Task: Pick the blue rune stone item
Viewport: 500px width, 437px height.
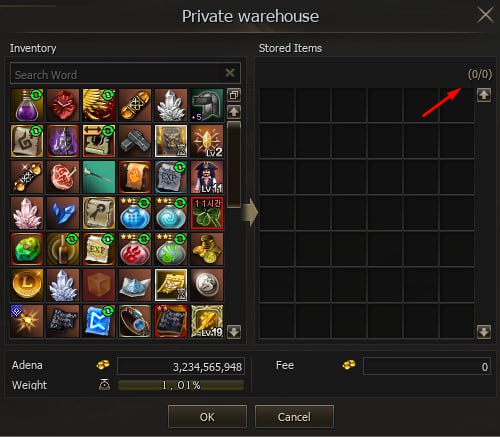Action: (x=99, y=321)
